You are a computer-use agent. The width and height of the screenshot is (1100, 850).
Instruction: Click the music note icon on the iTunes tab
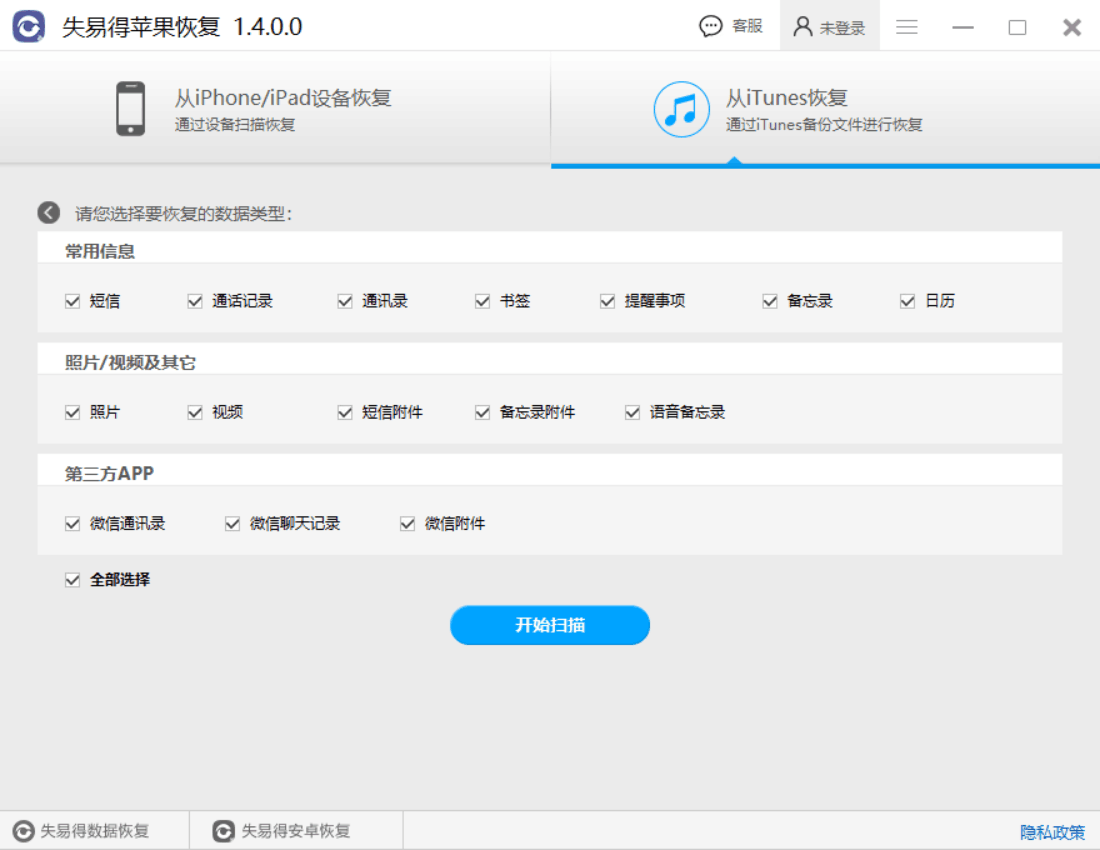tap(681, 107)
